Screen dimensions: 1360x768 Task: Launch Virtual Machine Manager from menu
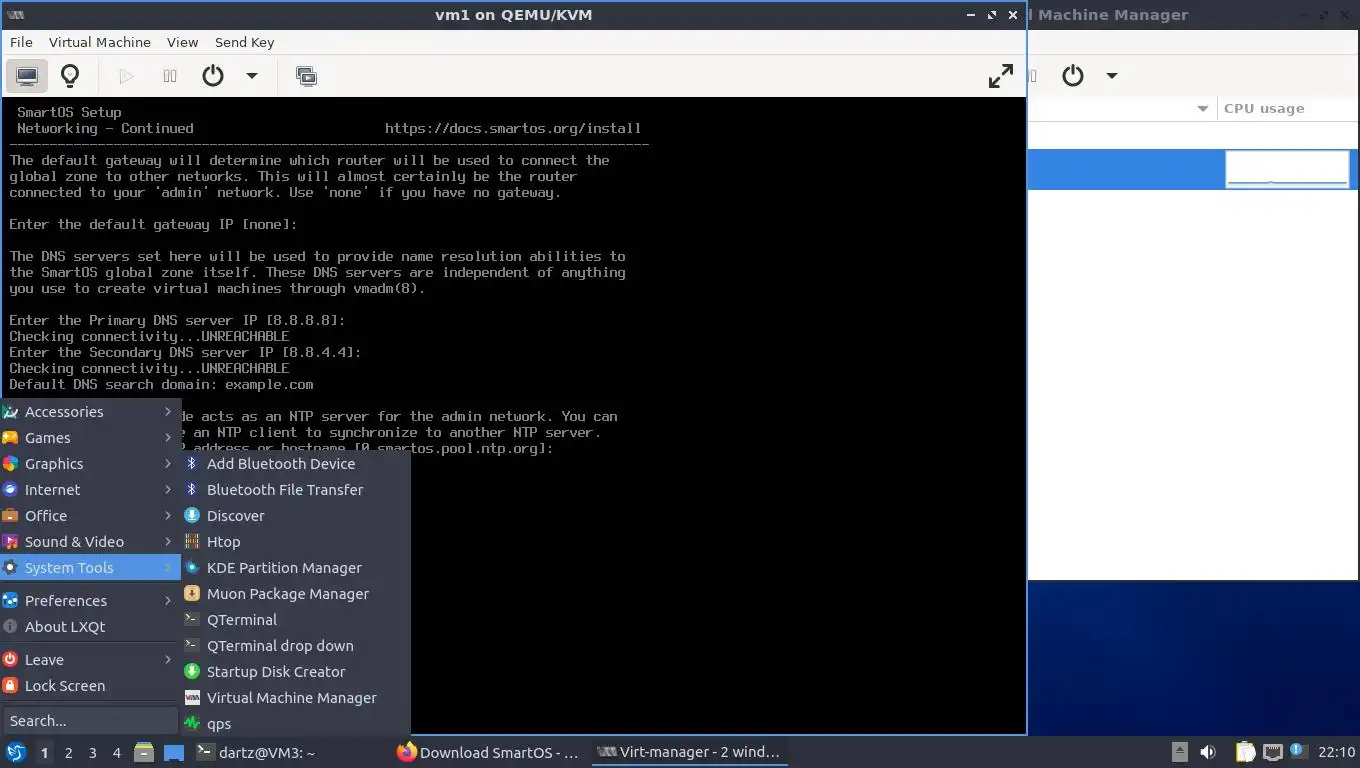(295, 698)
